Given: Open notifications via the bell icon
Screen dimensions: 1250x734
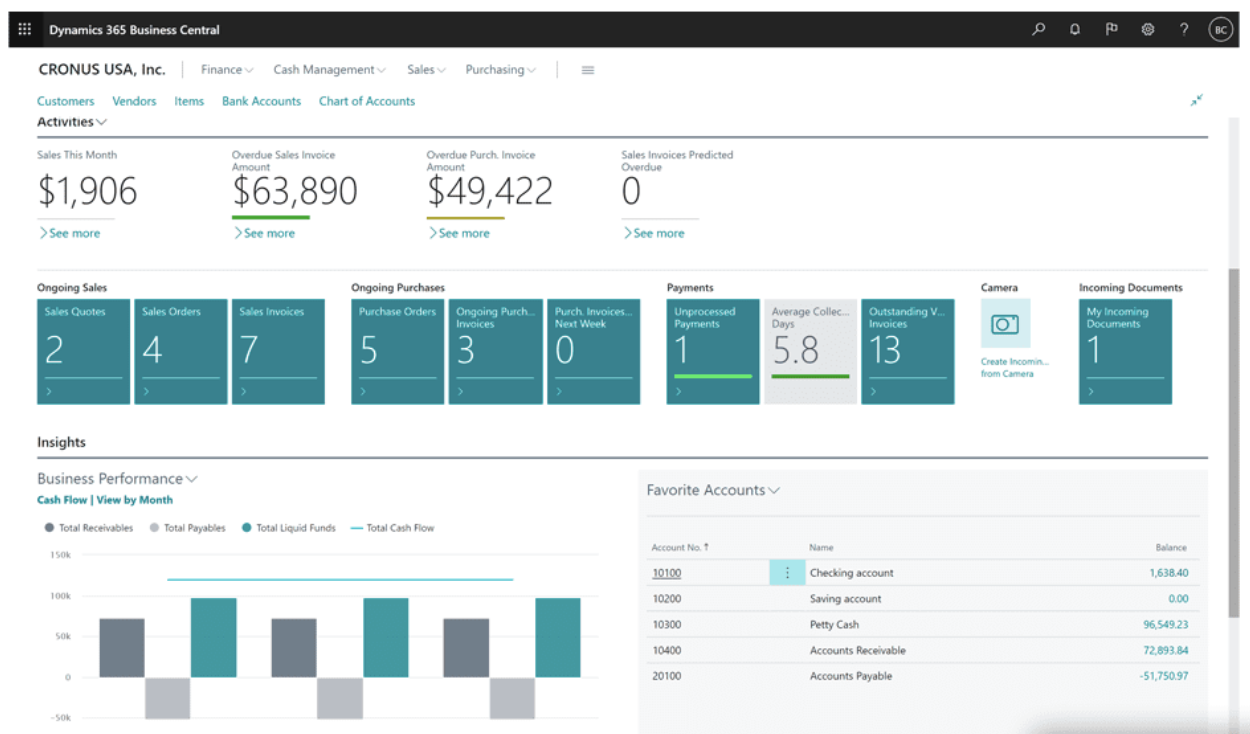Looking at the screenshot, I should (x=1074, y=29).
